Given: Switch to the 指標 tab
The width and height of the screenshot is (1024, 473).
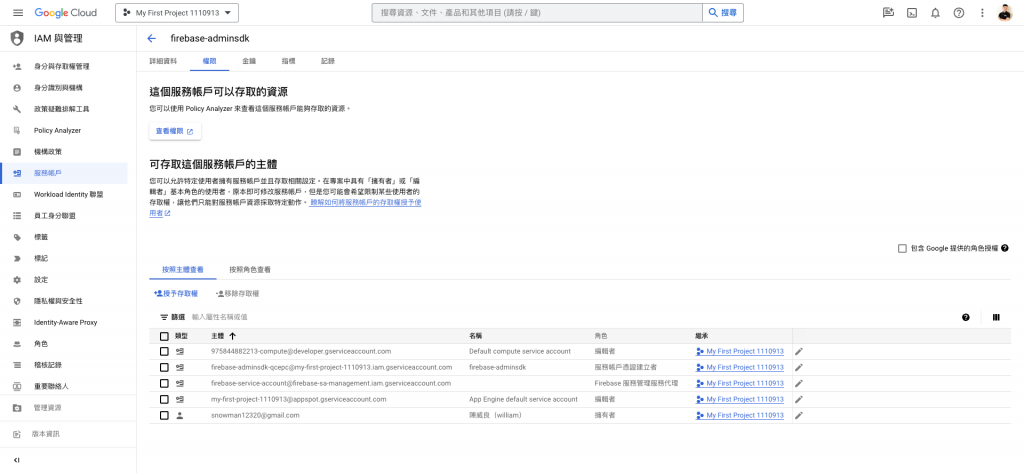Looking at the screenshot, I should point(288,61).
